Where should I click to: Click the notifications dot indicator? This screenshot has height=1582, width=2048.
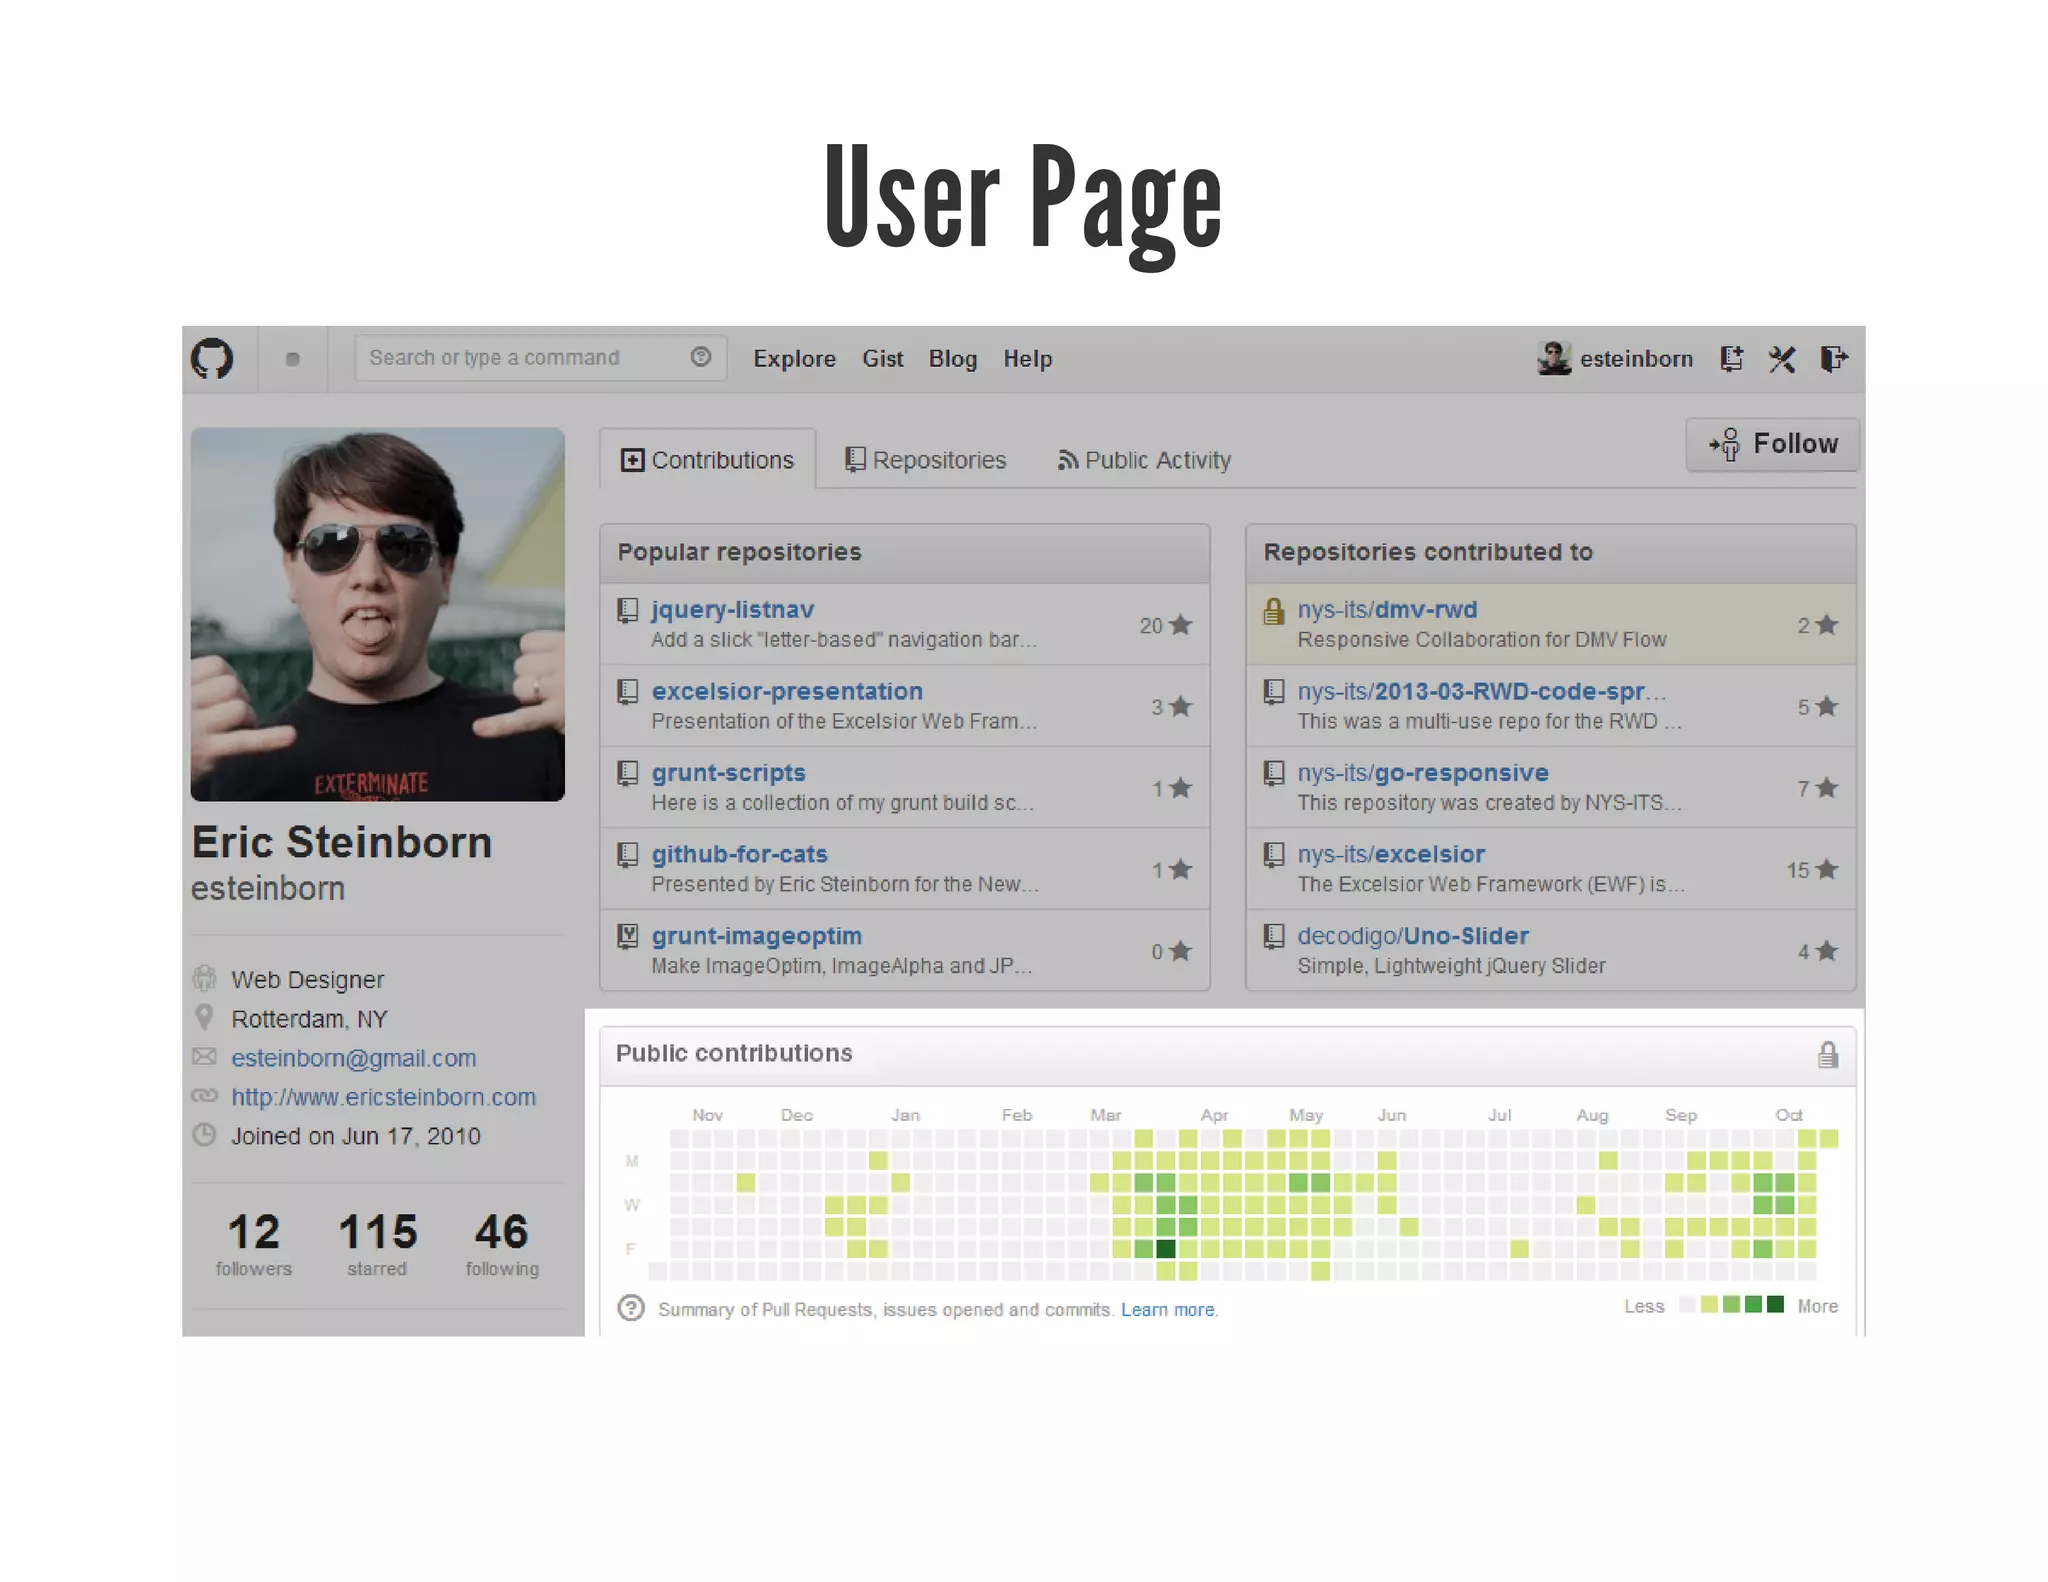point(292,359)
